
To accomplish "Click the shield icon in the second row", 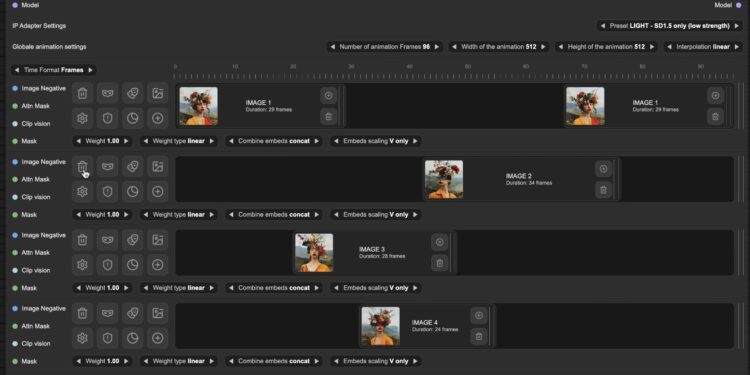I will point(108,191).
